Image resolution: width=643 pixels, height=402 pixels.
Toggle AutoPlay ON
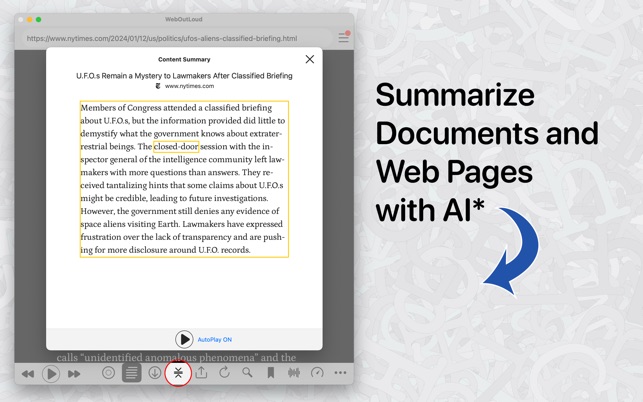click(214, 340)
